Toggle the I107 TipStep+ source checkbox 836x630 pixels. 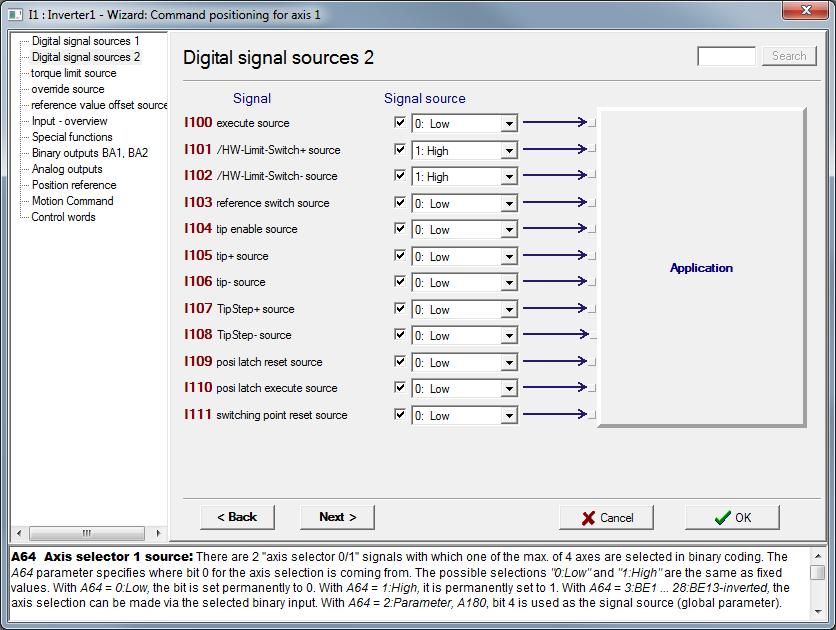(399, 309)
